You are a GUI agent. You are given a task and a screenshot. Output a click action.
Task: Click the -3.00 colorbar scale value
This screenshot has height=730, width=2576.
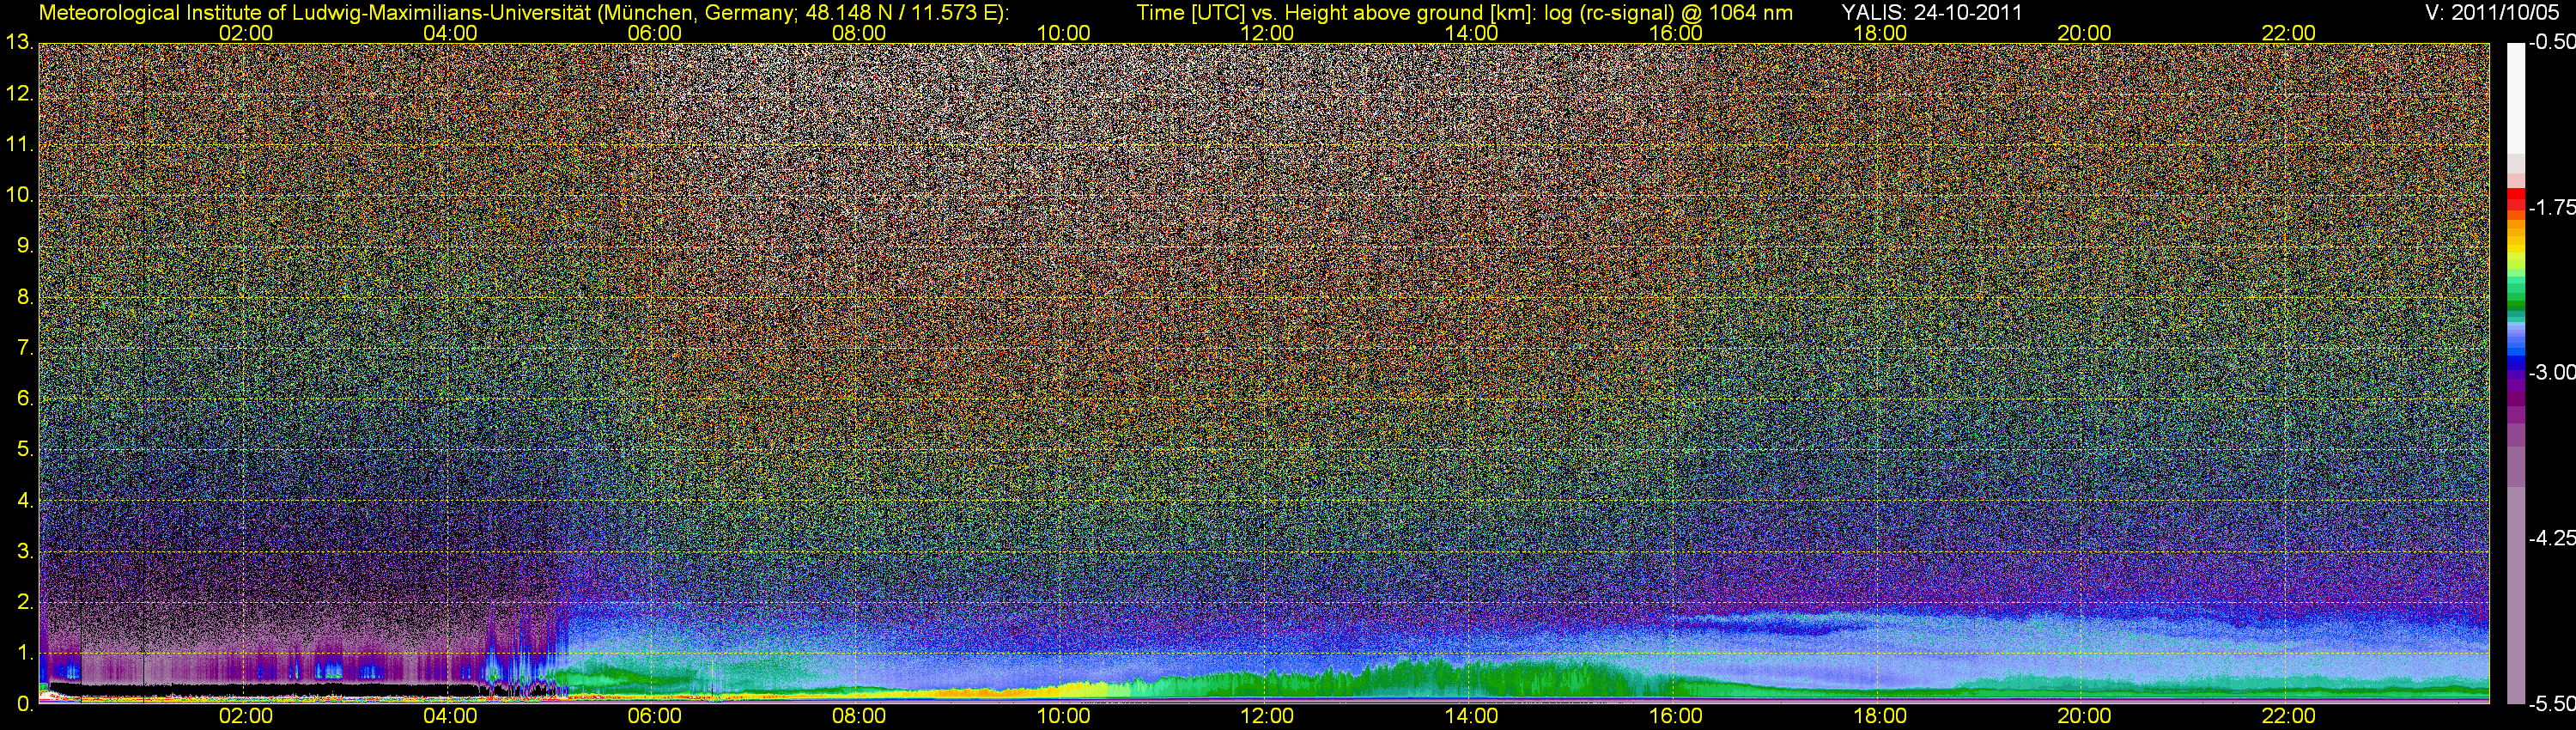pyautogui.click(x=2551, y=373)
